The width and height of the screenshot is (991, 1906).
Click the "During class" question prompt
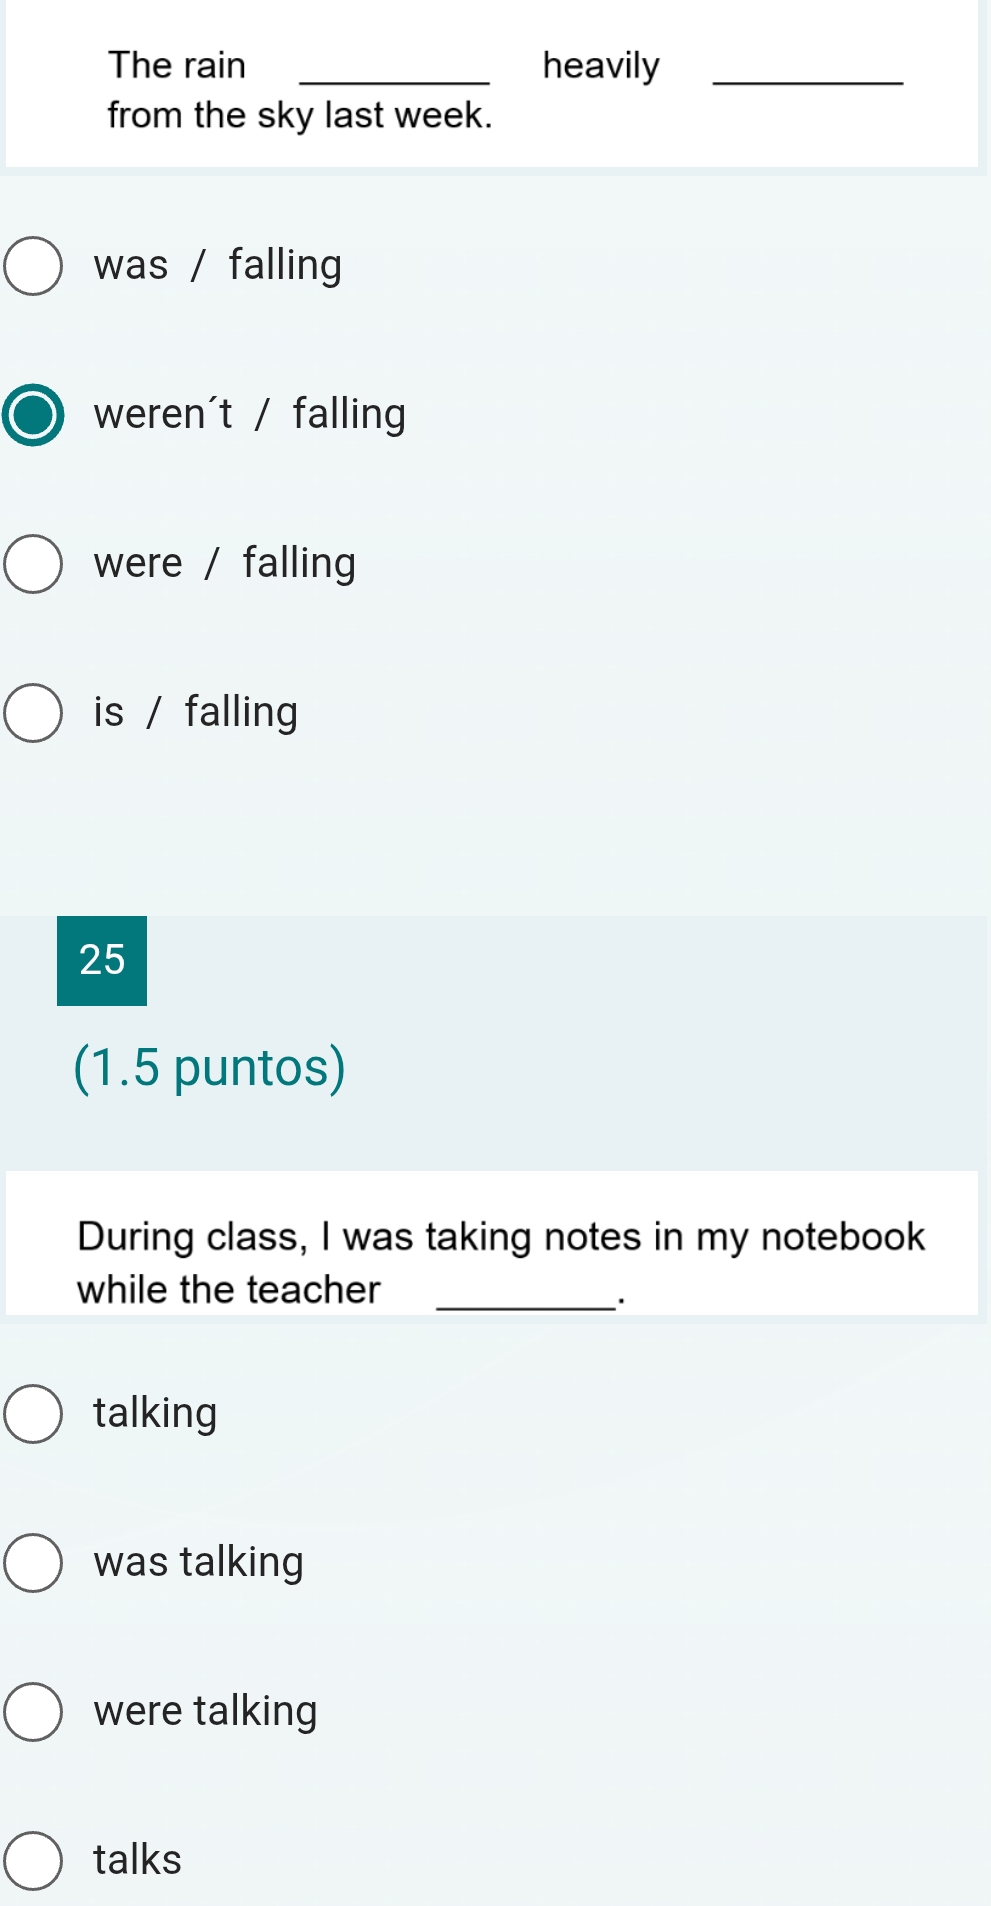pyautogui.click(x=501, y=1263)
